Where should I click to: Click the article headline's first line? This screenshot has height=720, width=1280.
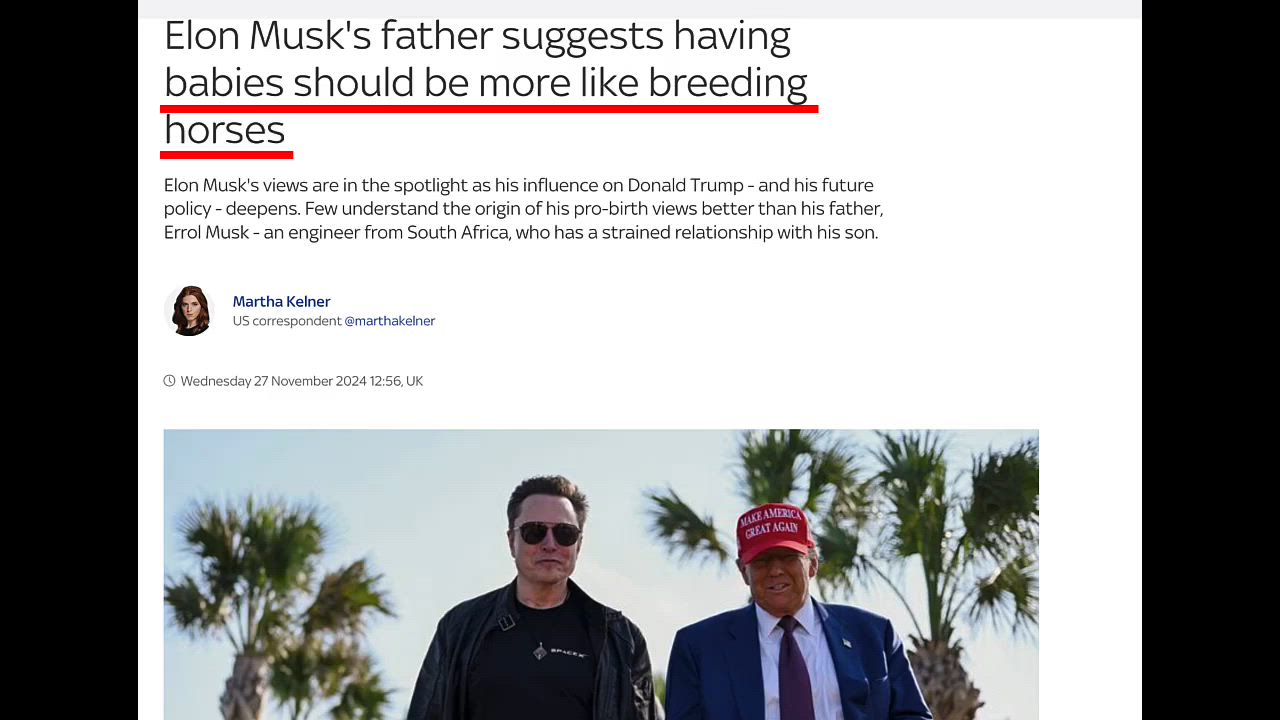click(x=477, y=36)
